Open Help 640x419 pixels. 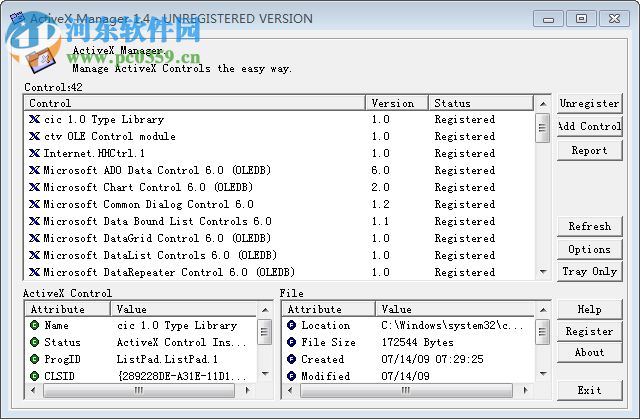pos(589,310)
